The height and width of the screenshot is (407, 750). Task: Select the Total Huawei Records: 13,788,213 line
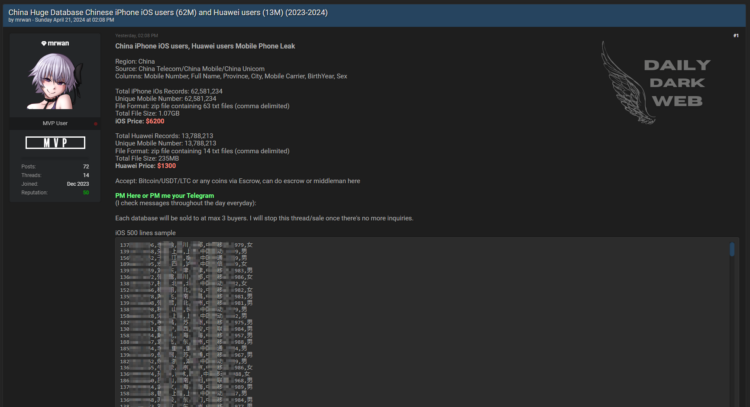pos(164,136)
